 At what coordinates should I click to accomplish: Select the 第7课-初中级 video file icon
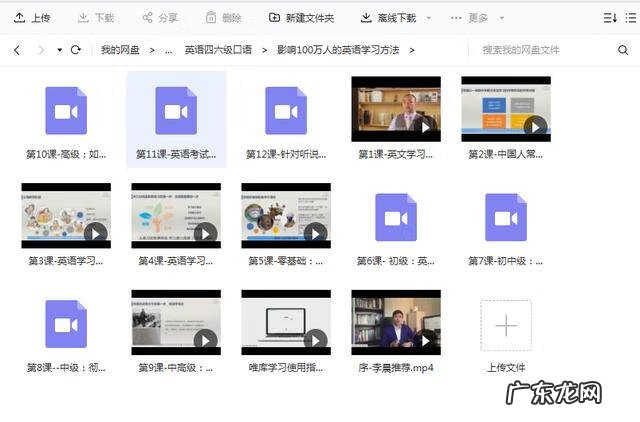click(x=506, y=217)
